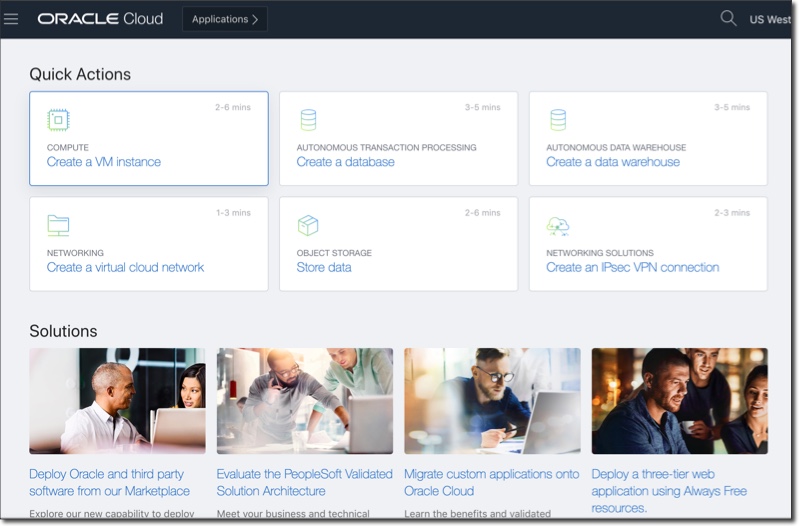
Task: Click the Quick Actions heading
Action: [80, 74]
